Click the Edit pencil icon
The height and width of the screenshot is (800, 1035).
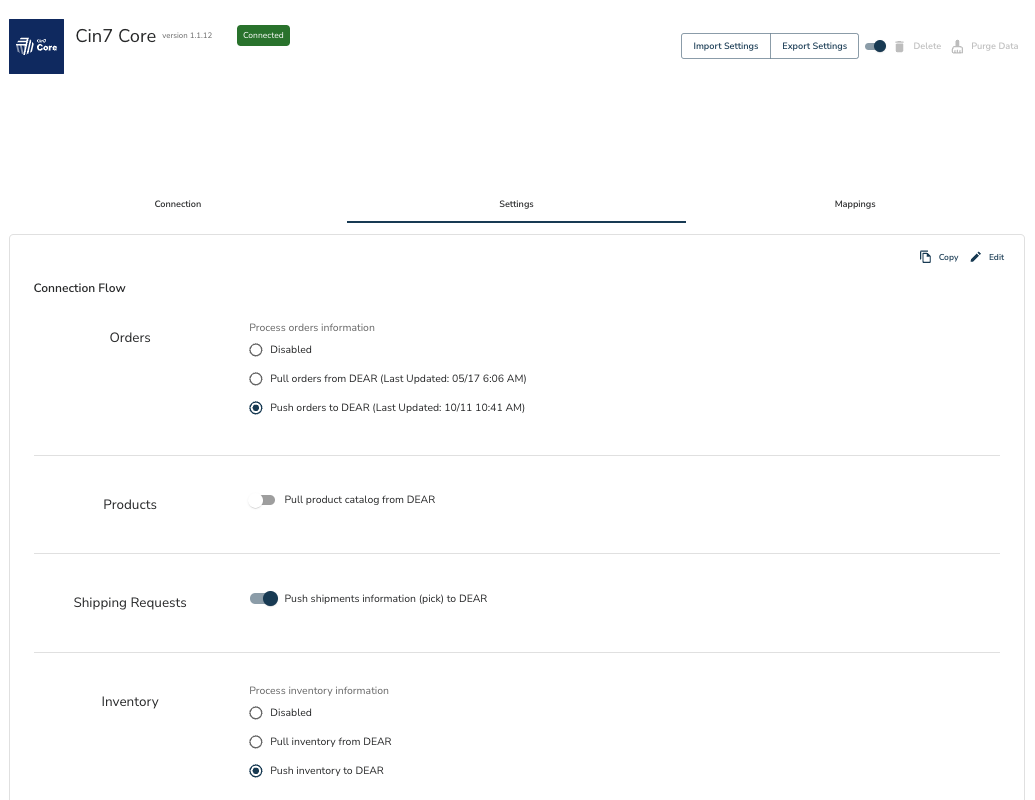tap(976, 257)
